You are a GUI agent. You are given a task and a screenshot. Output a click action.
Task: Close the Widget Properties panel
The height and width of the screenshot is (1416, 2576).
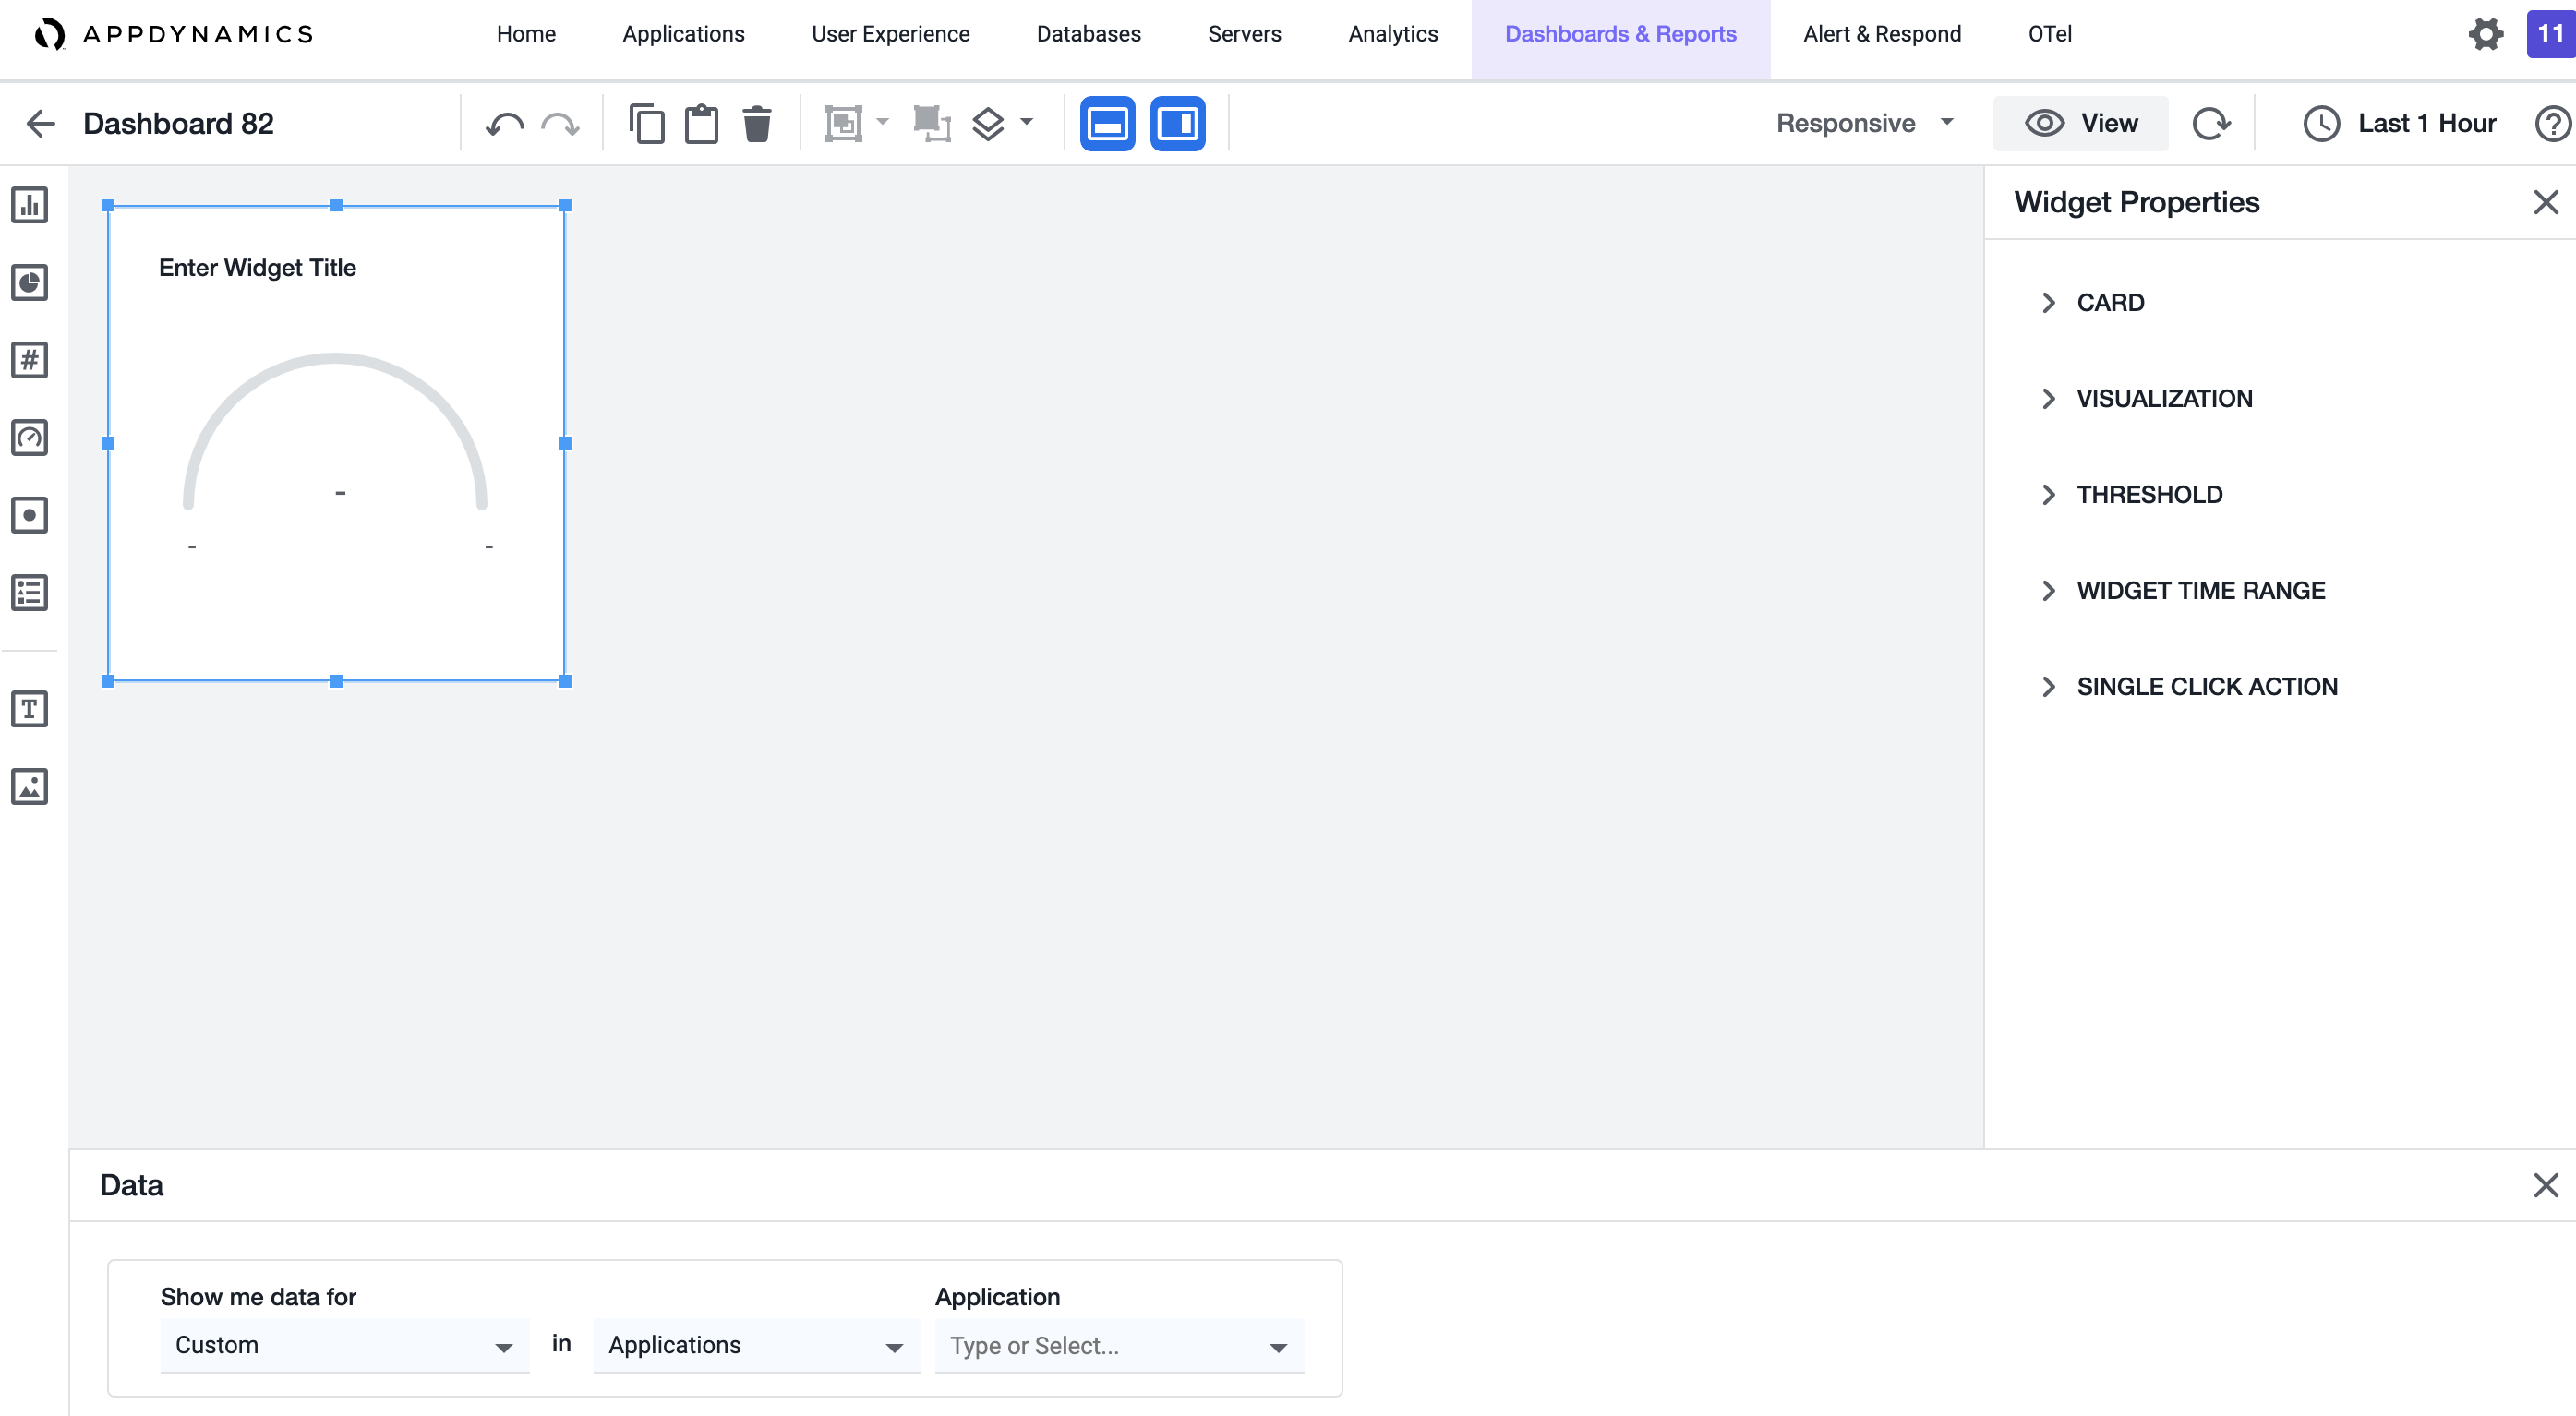(2546, 202)
